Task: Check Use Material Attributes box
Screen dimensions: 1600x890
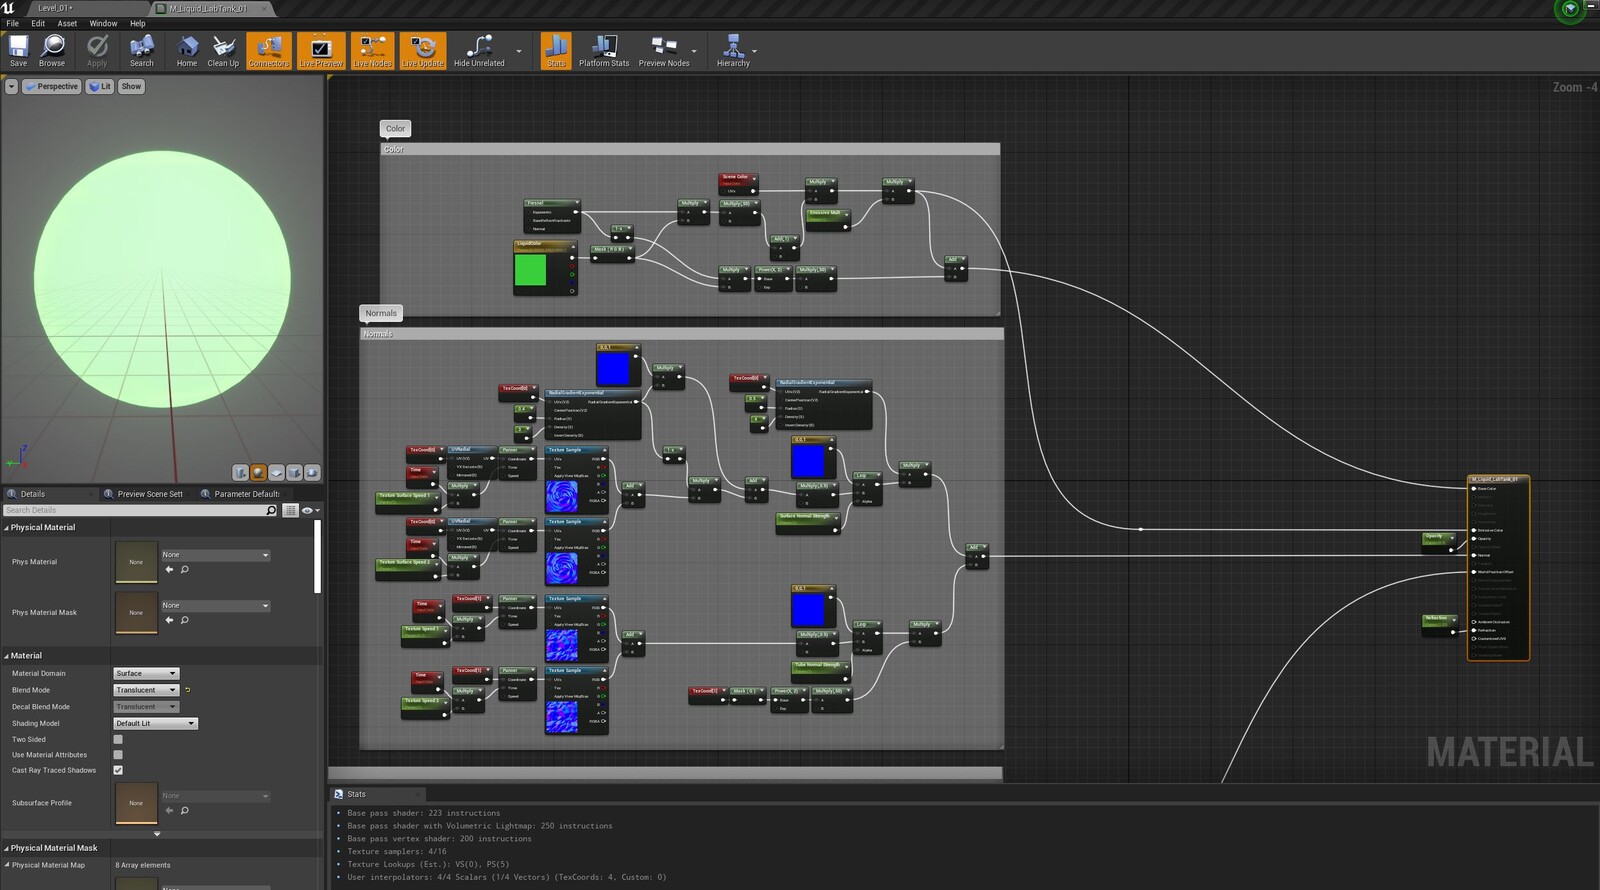Action: click(118, 755)
